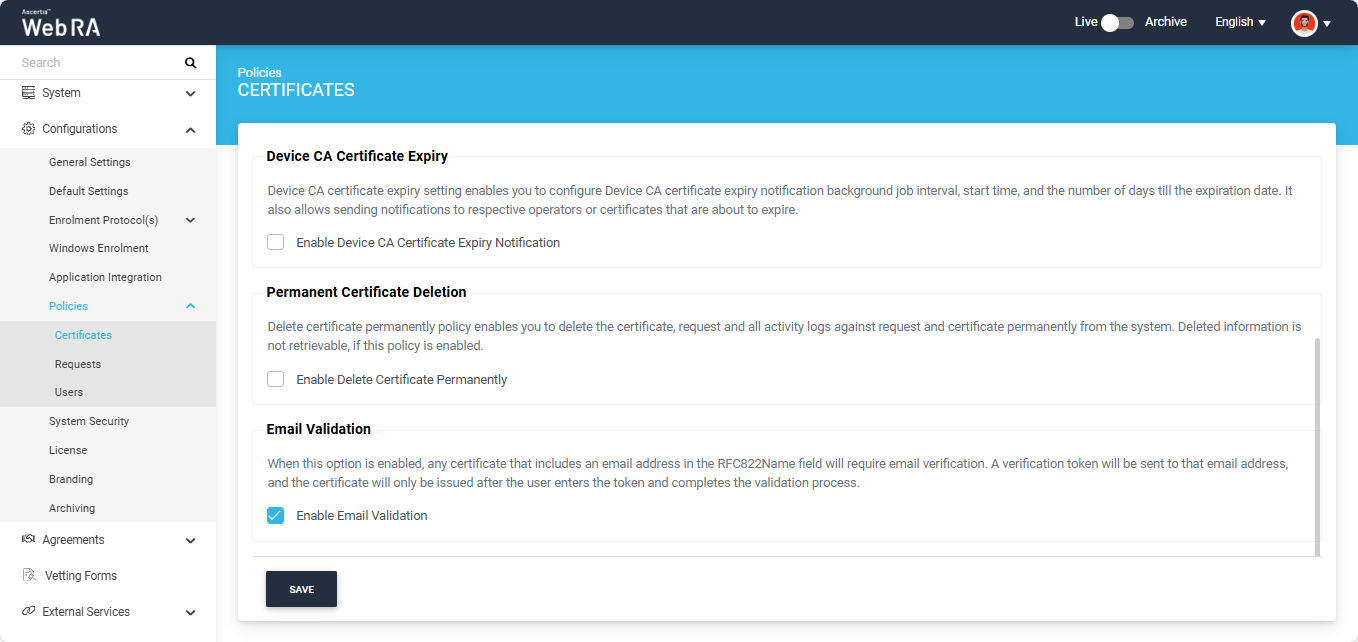The height and width of the screenshot is (642, 1358).
Task: Click the user profile avatar
Action: pyautogui.click(x=1304, y=23)
